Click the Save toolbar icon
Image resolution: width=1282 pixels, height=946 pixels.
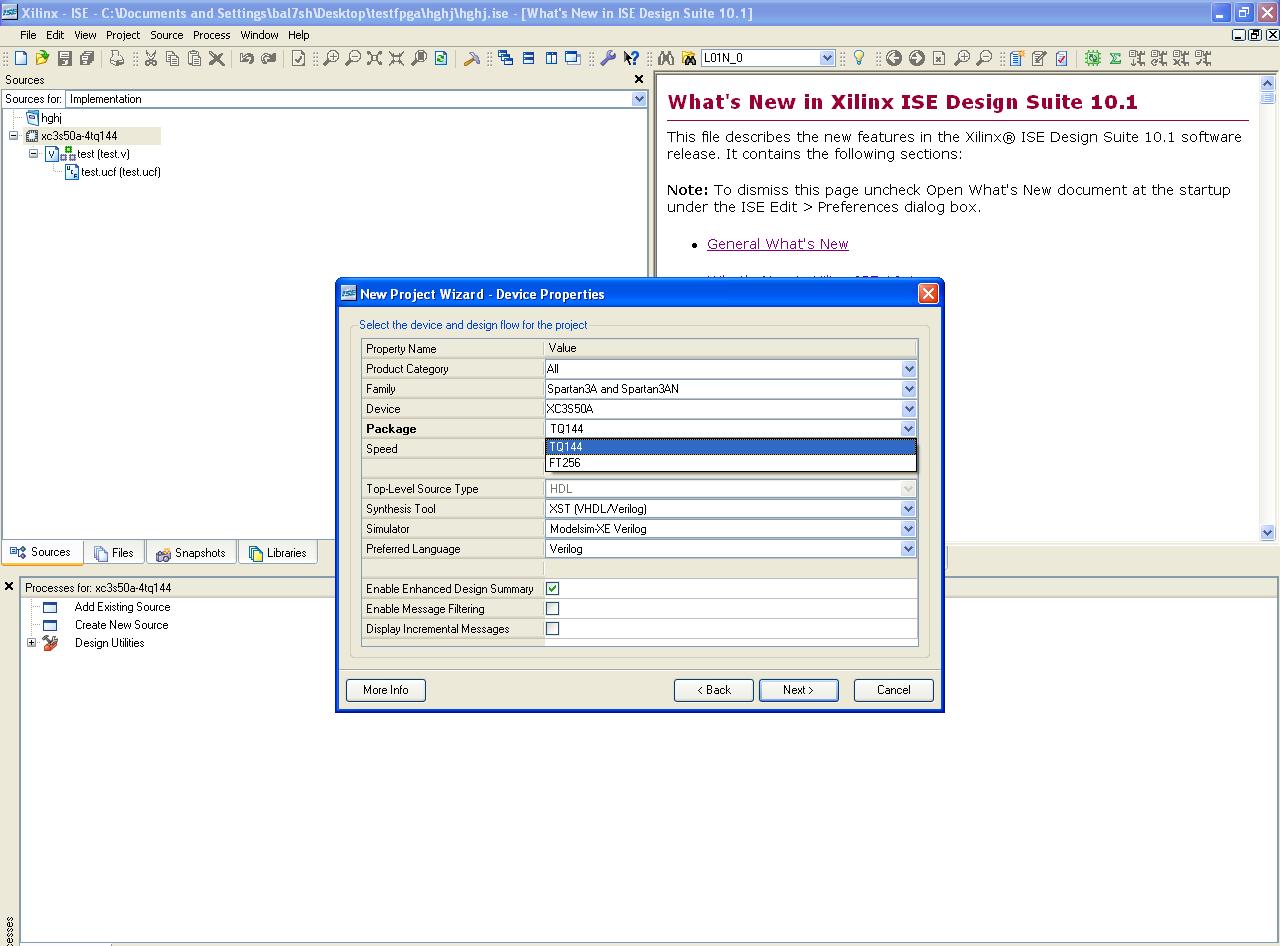64,58
